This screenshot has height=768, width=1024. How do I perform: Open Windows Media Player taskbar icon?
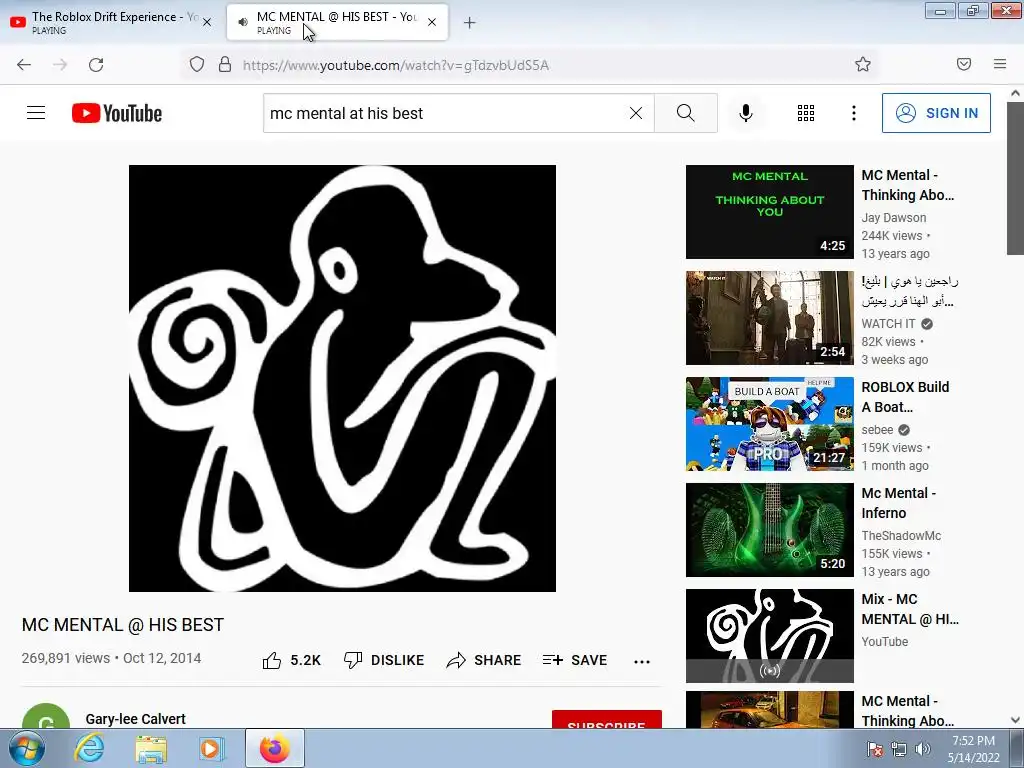pos(211,749)
